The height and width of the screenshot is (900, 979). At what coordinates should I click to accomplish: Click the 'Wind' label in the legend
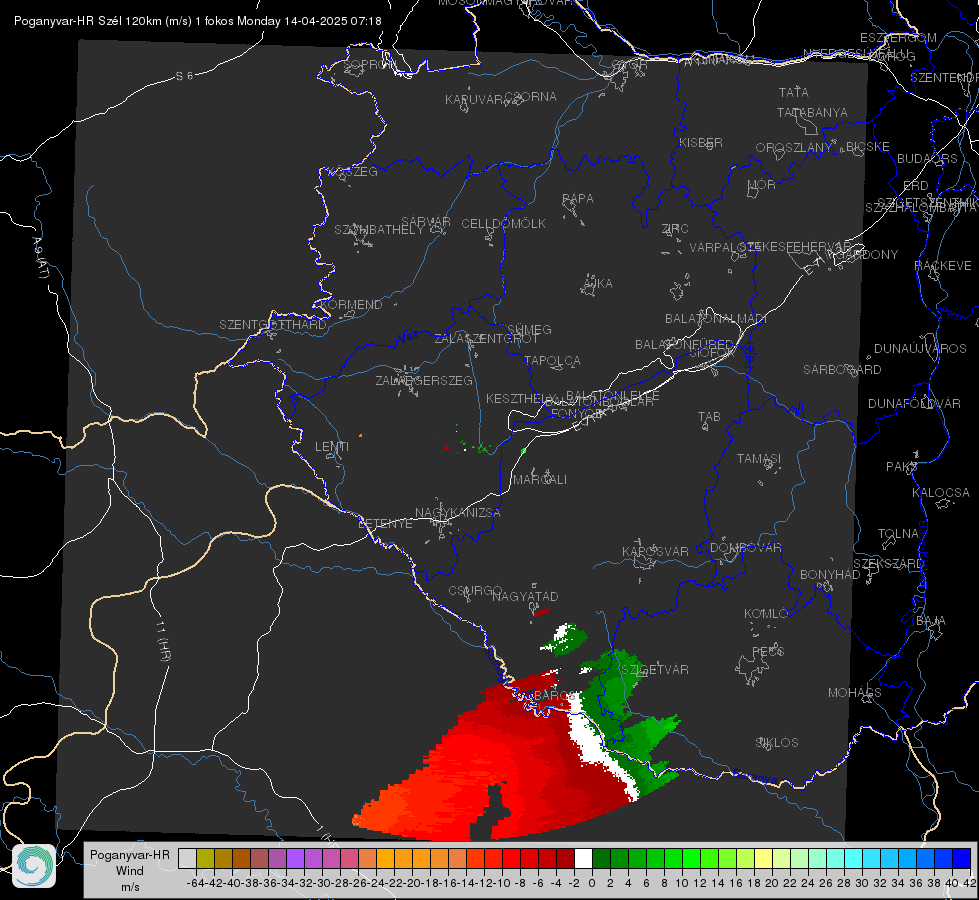point(129,871)
